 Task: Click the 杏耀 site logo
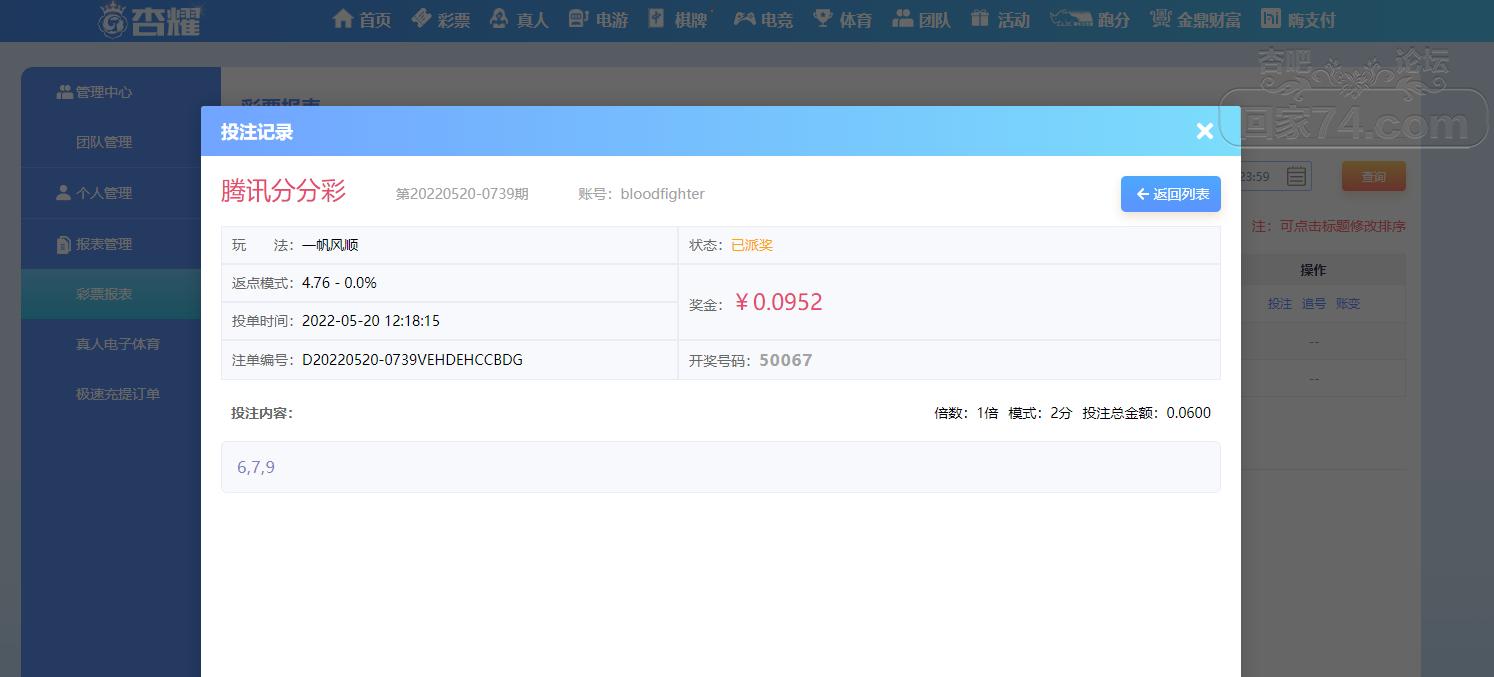150,20
